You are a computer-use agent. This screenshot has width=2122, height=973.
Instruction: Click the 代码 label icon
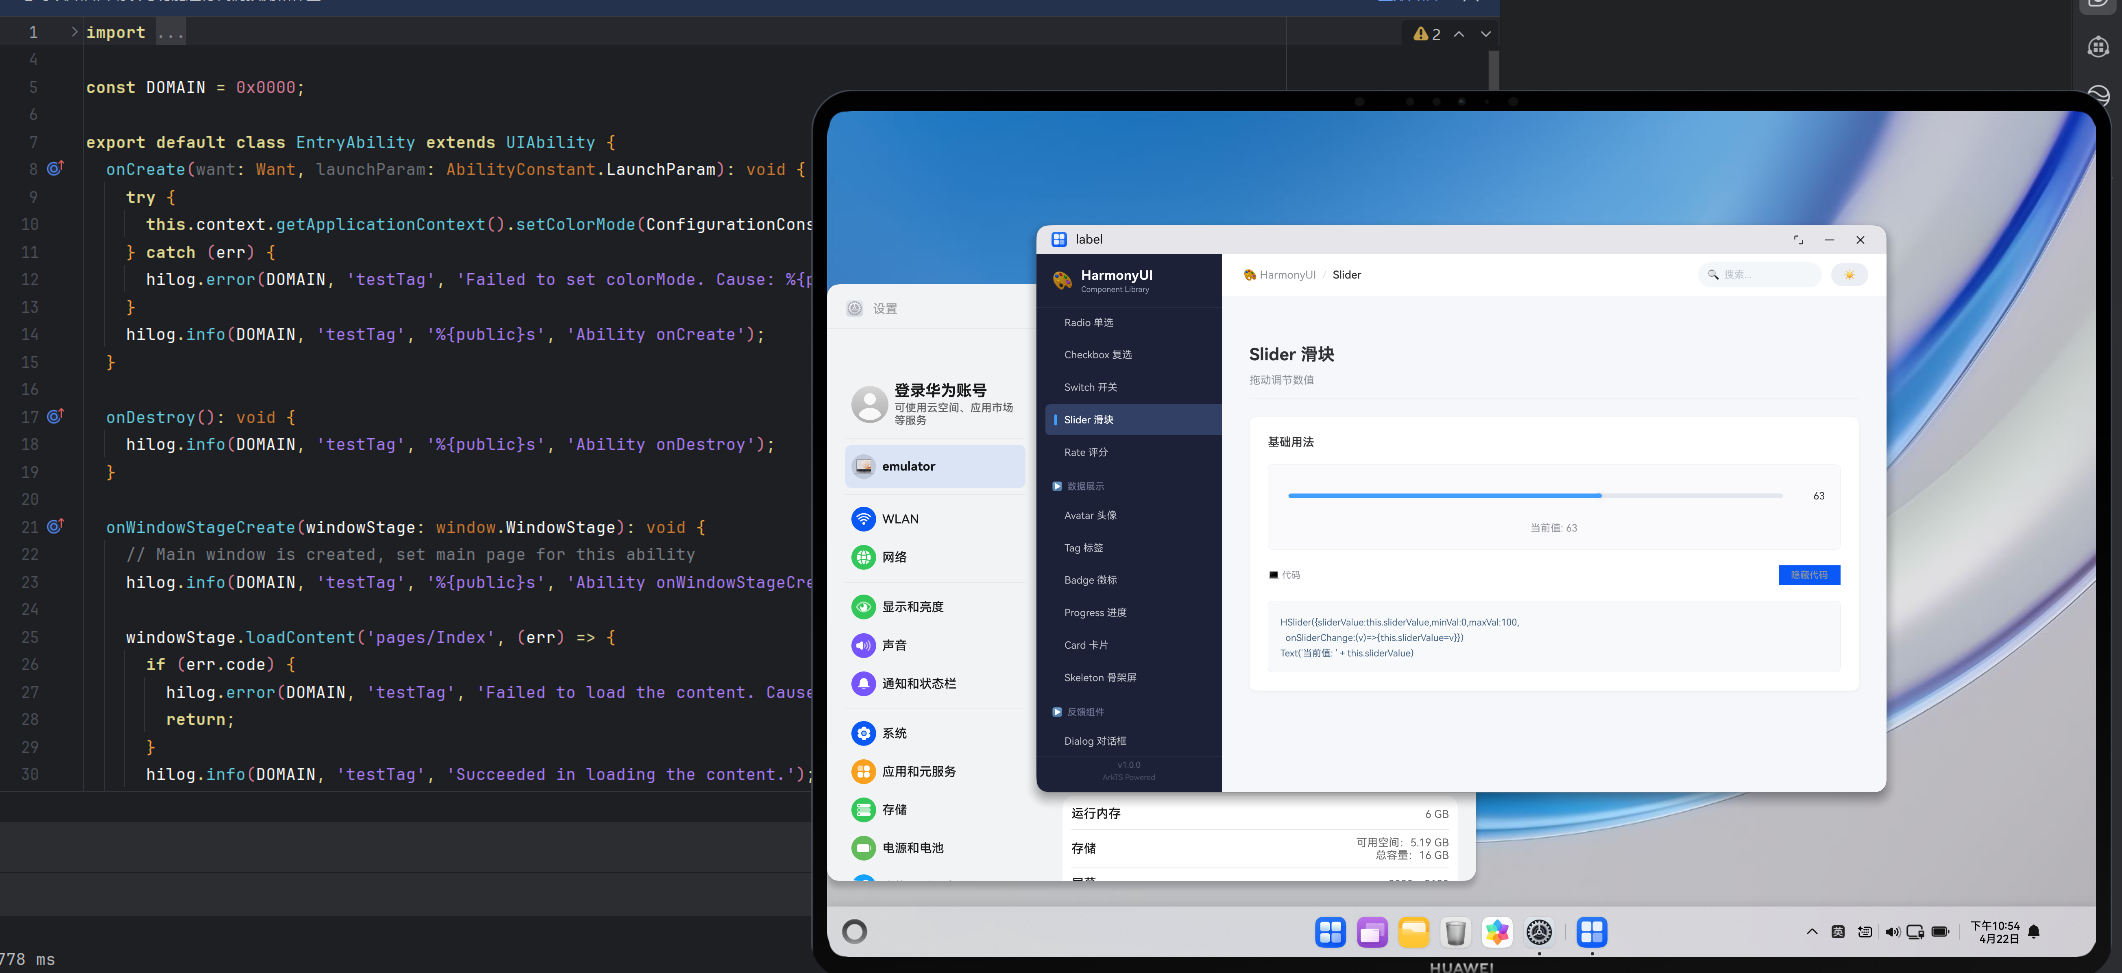[1273, 575]
